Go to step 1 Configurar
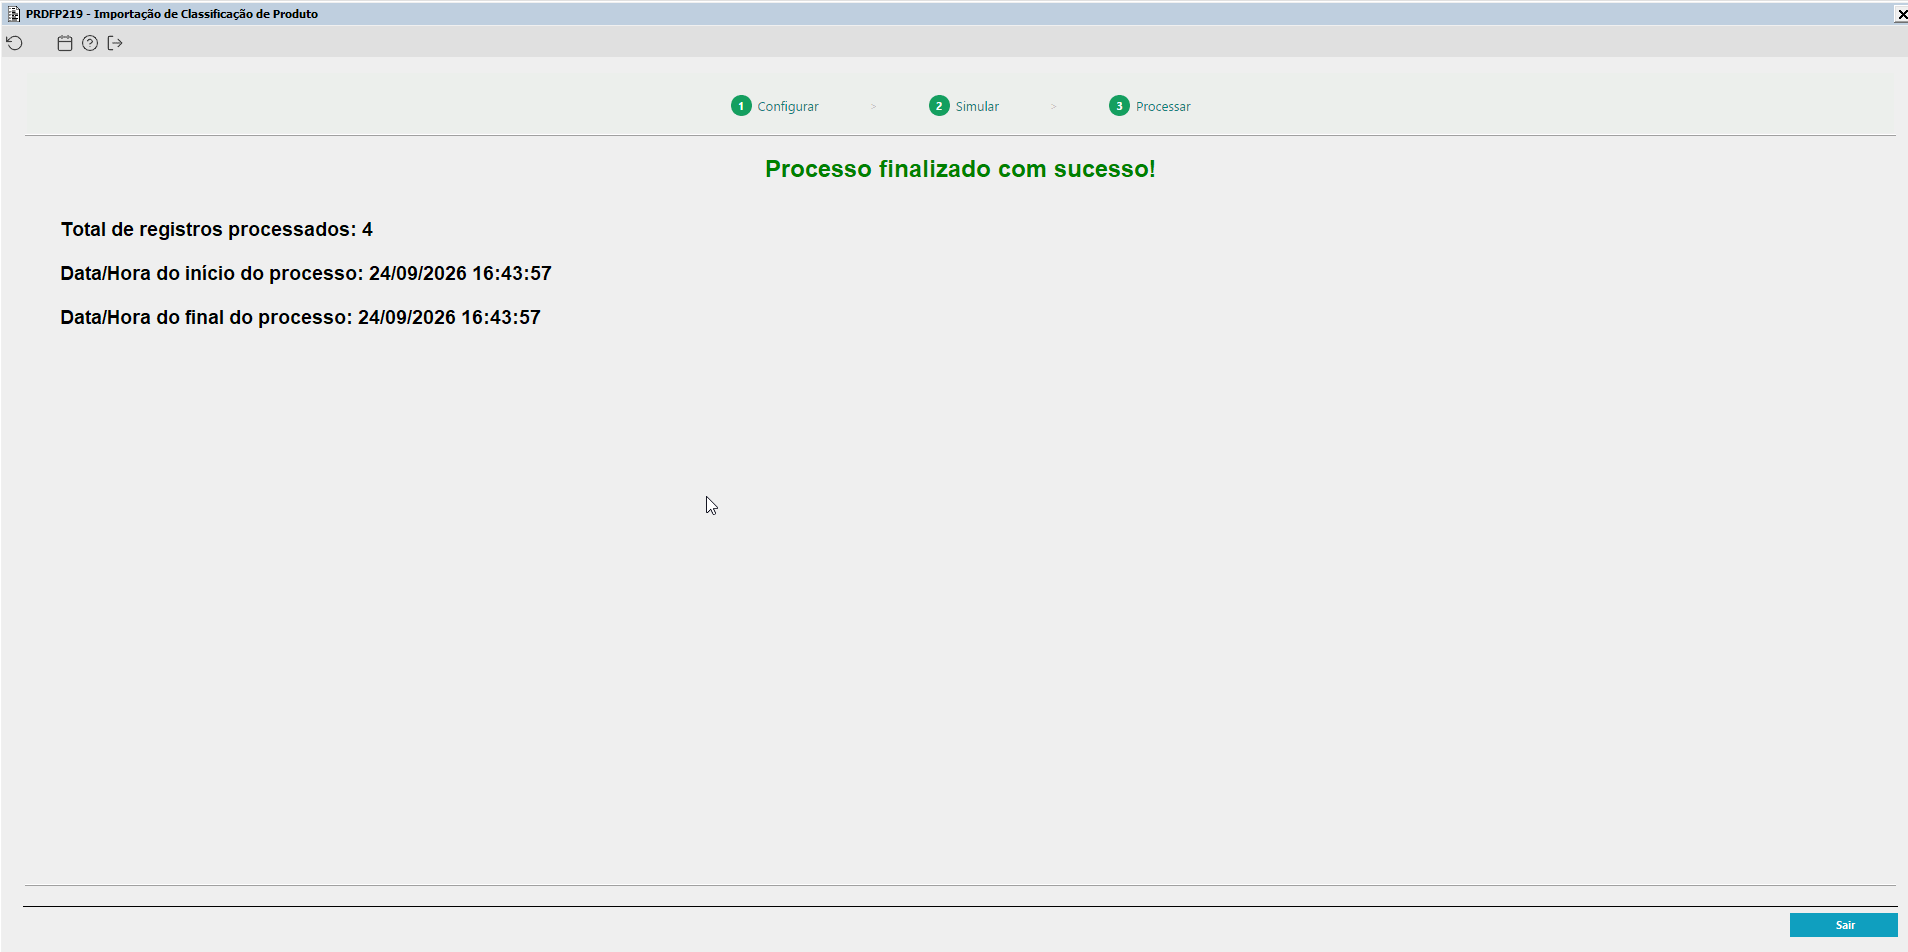 [x=775, y=106]
